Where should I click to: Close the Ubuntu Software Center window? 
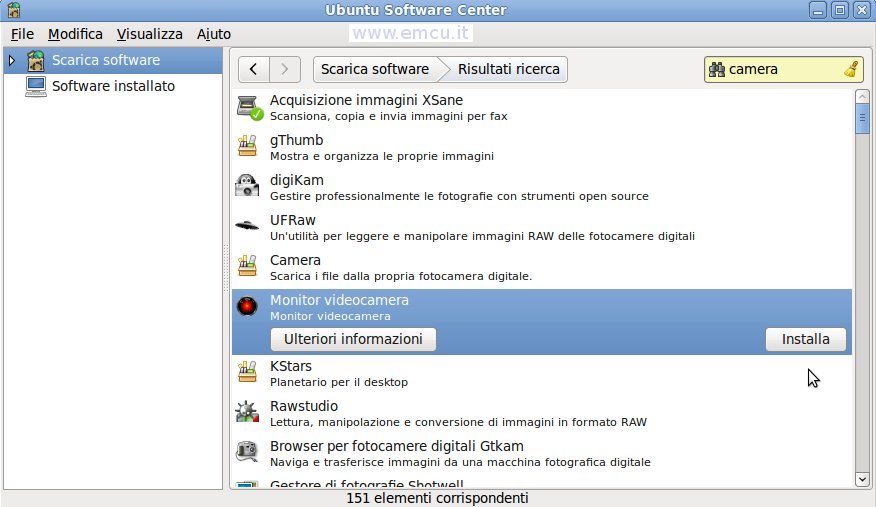[862, 10]
